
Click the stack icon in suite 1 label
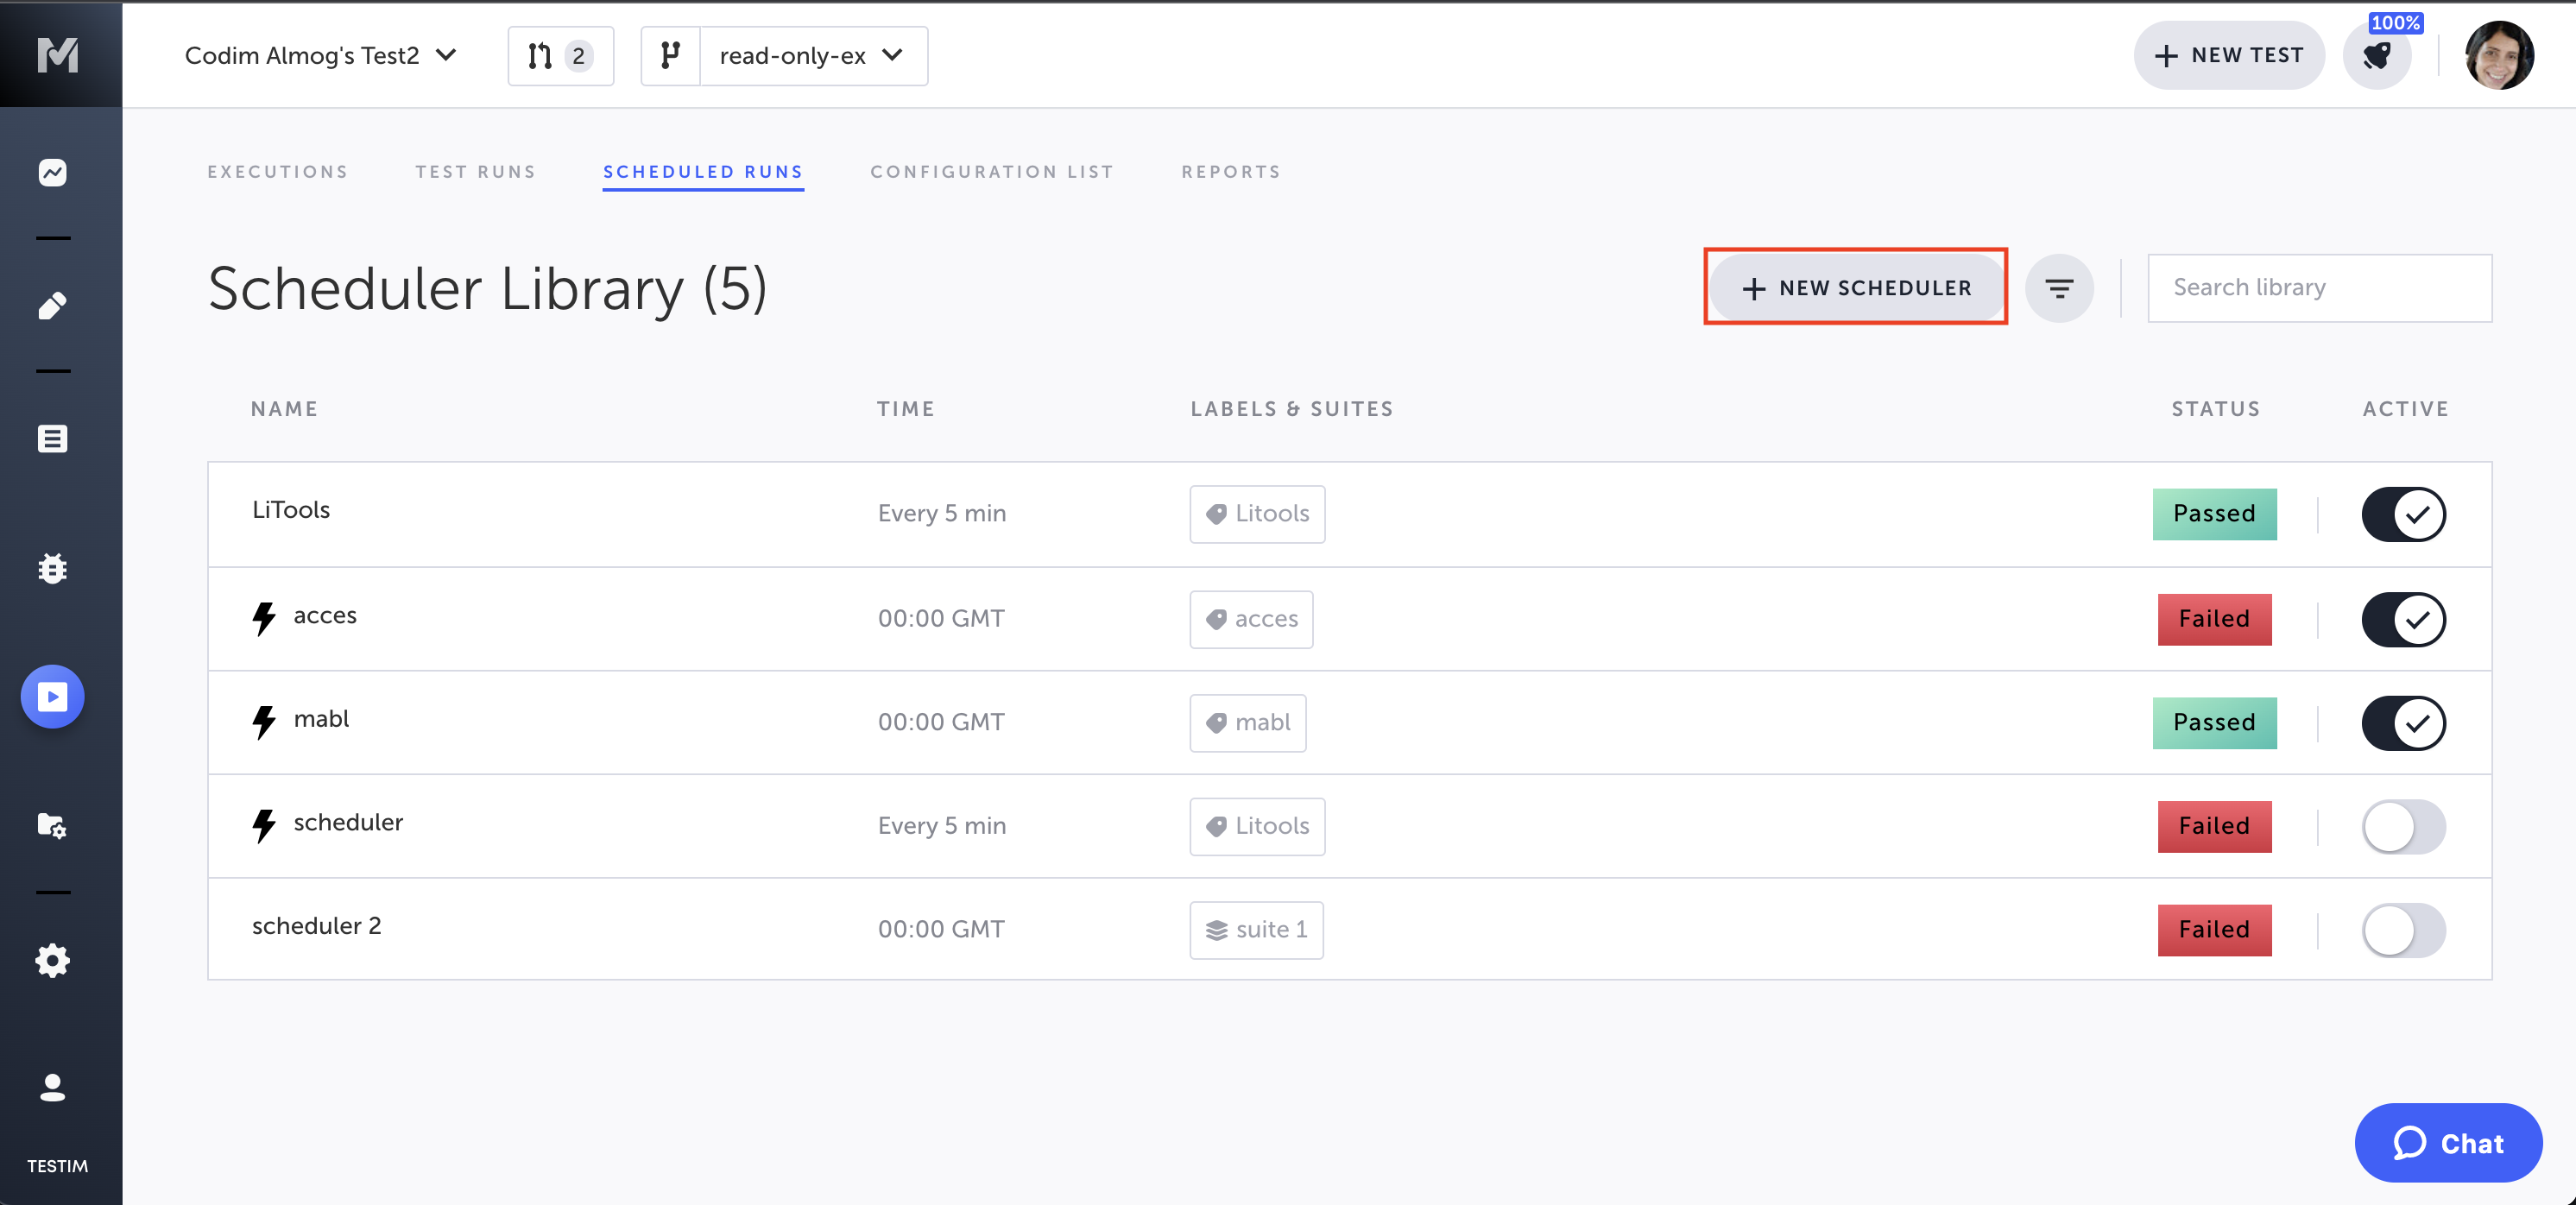point(1217,930)
